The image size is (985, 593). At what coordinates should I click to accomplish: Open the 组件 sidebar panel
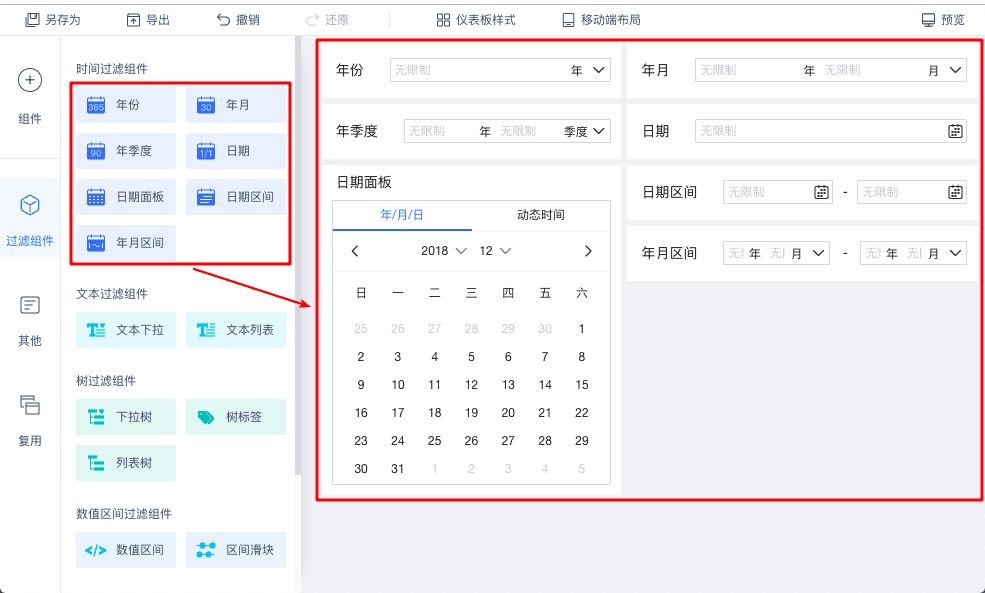point(30,97)
